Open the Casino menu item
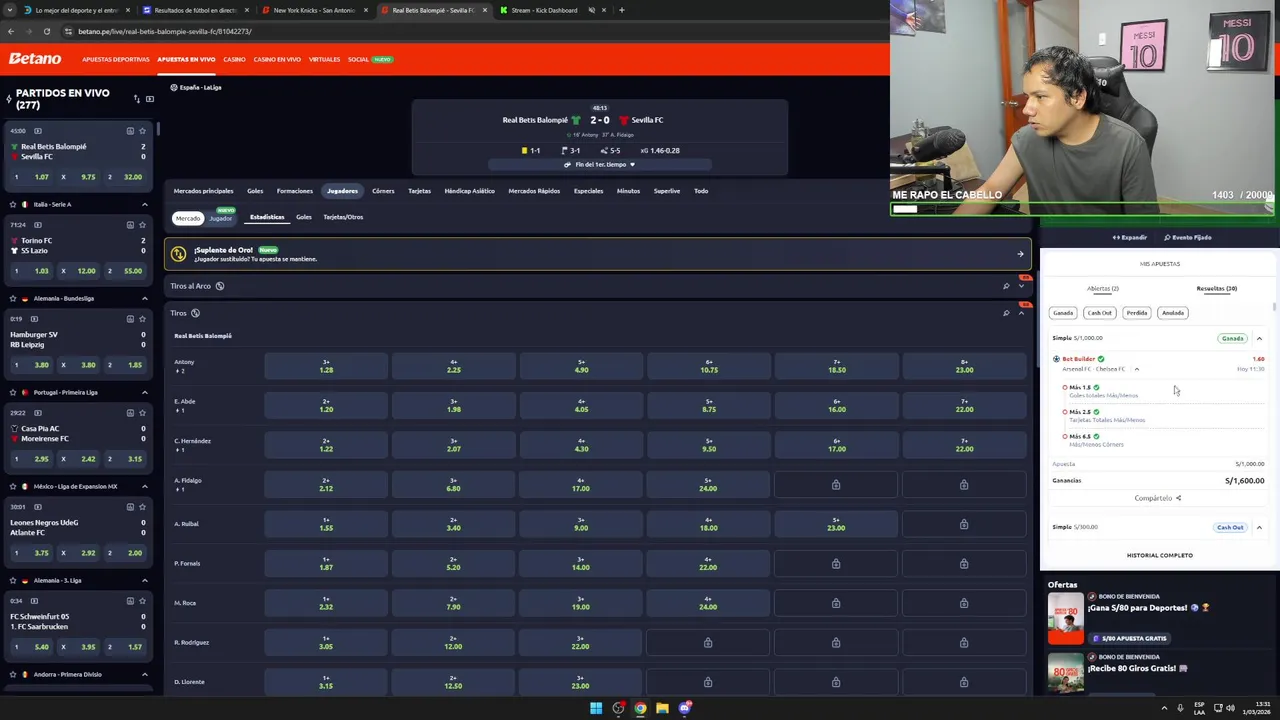Image resolution: width=1280 pixels, height=720 pixels. [x=234, y=59]
